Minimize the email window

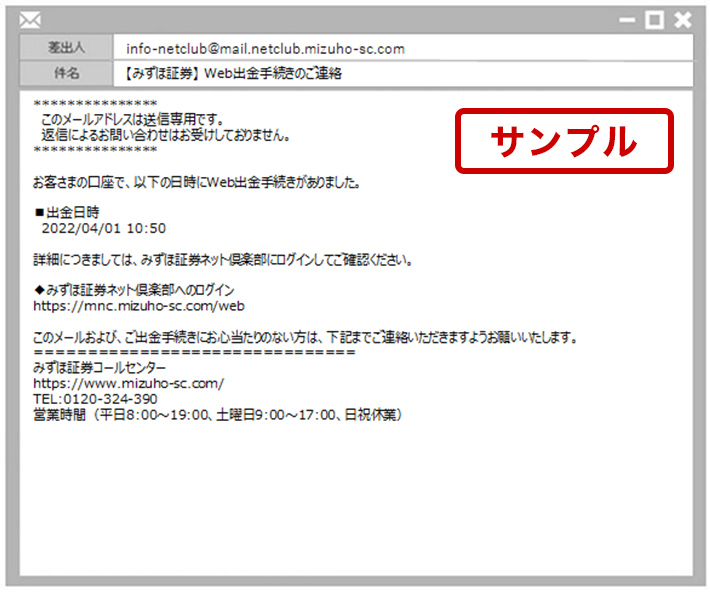pyautogui.click(x=628, y=20)
